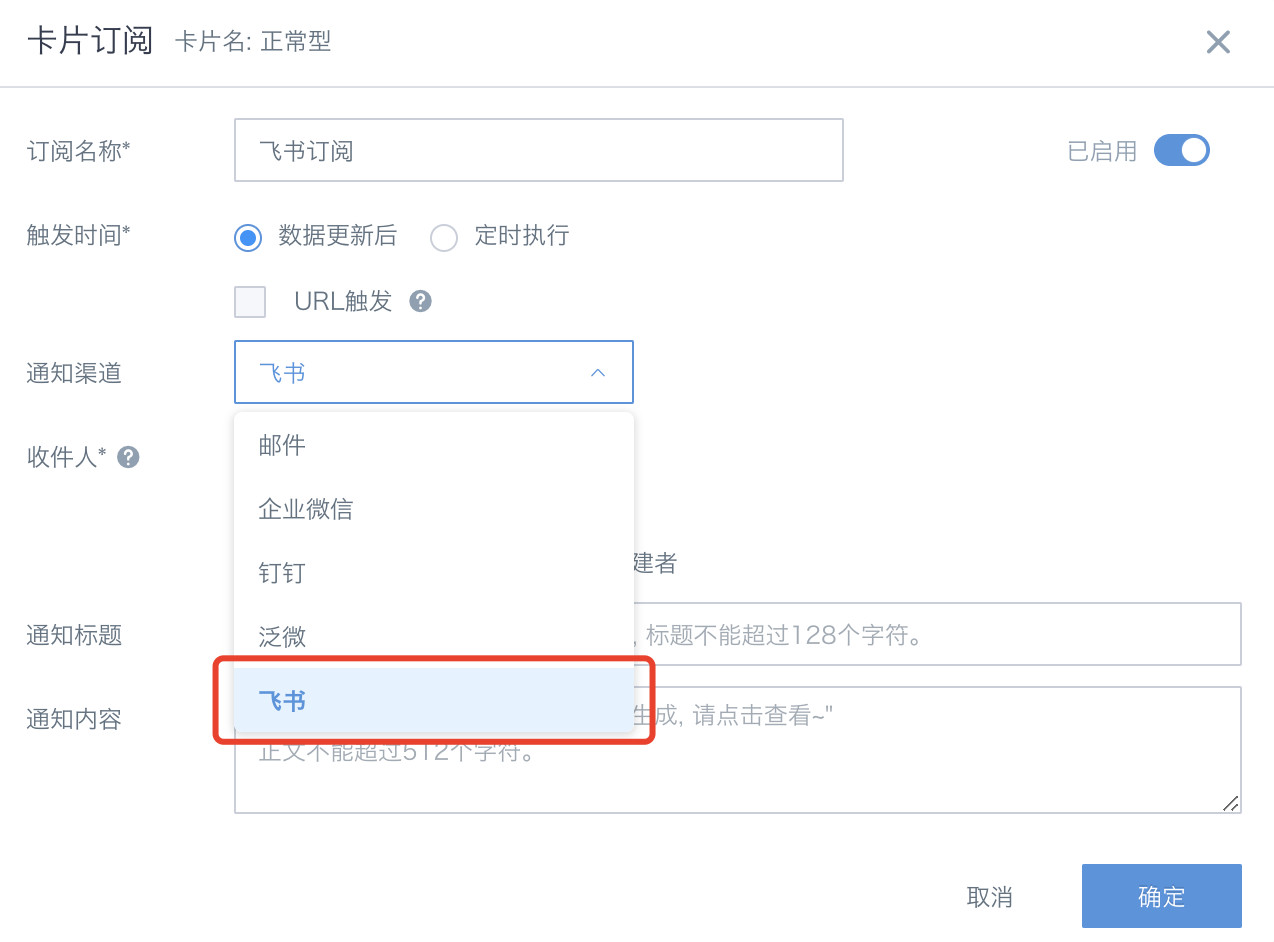Select the 数据更新后 radio button

pyautogui.click(x=248, y=238)
